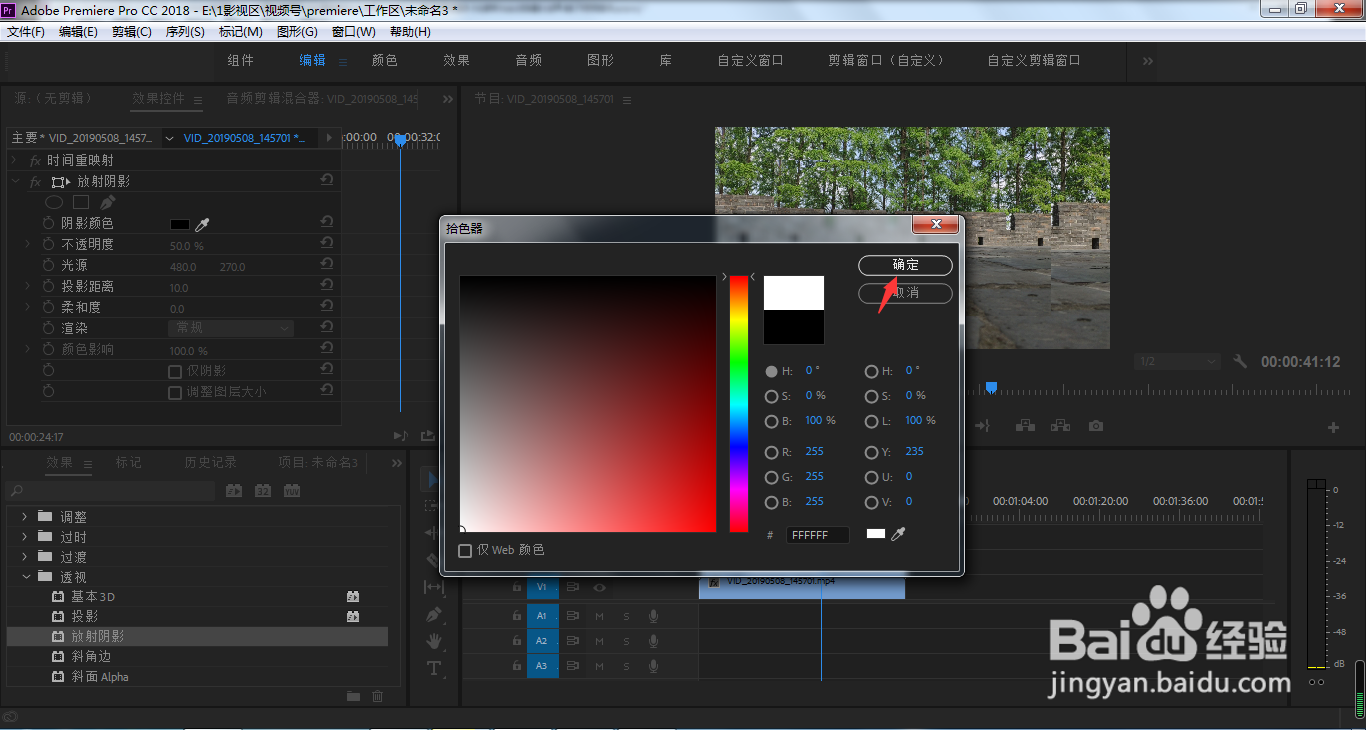Screen dimensions: 1366x730
Task: Select the G radio button
Action: (x=771, y=478)
